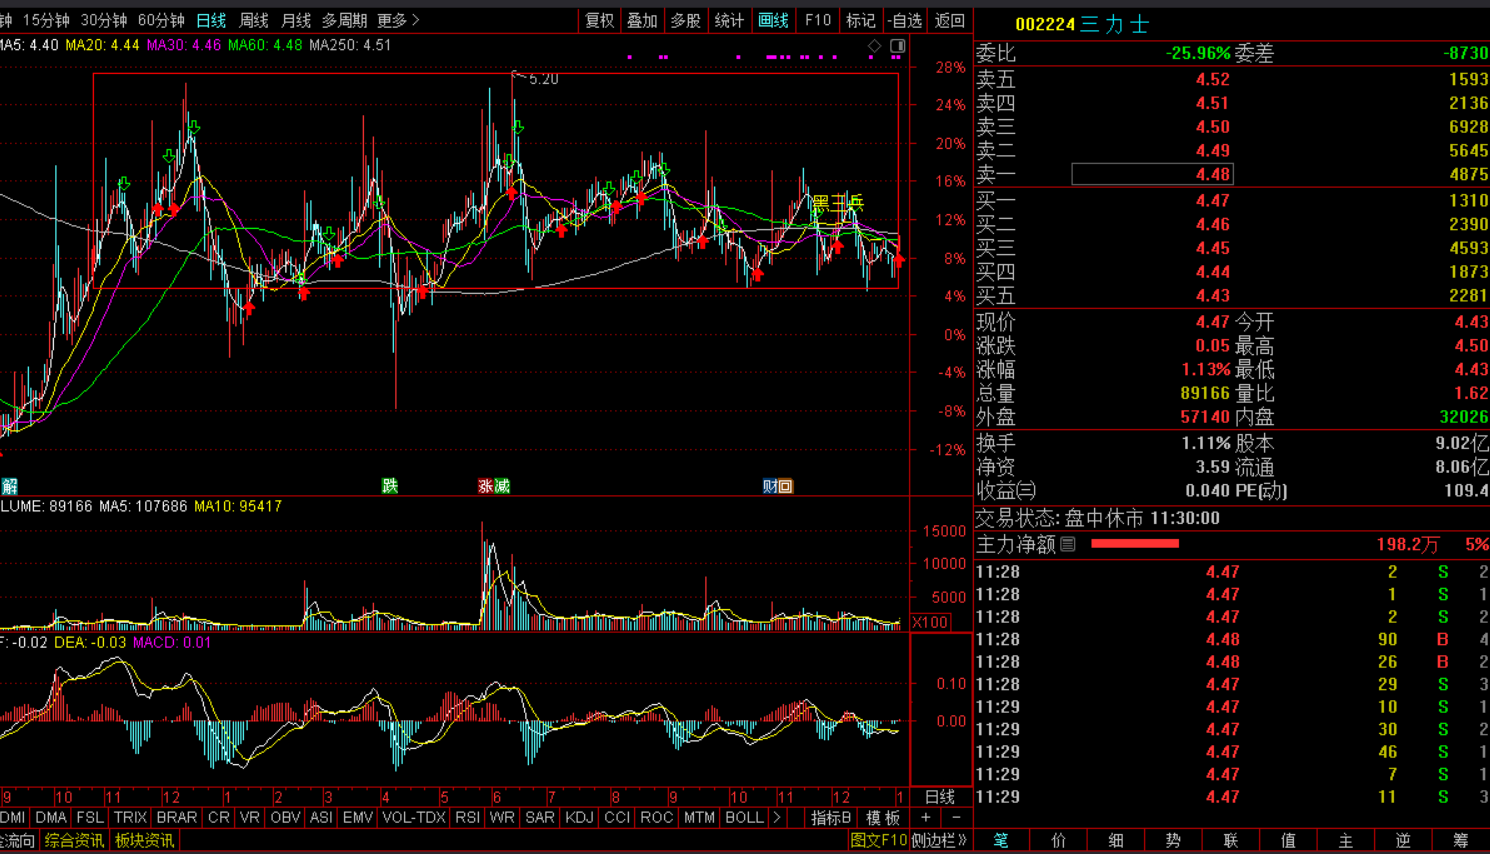Select the MTM indicator tab

pyautogui.click(x=699, y=818)
